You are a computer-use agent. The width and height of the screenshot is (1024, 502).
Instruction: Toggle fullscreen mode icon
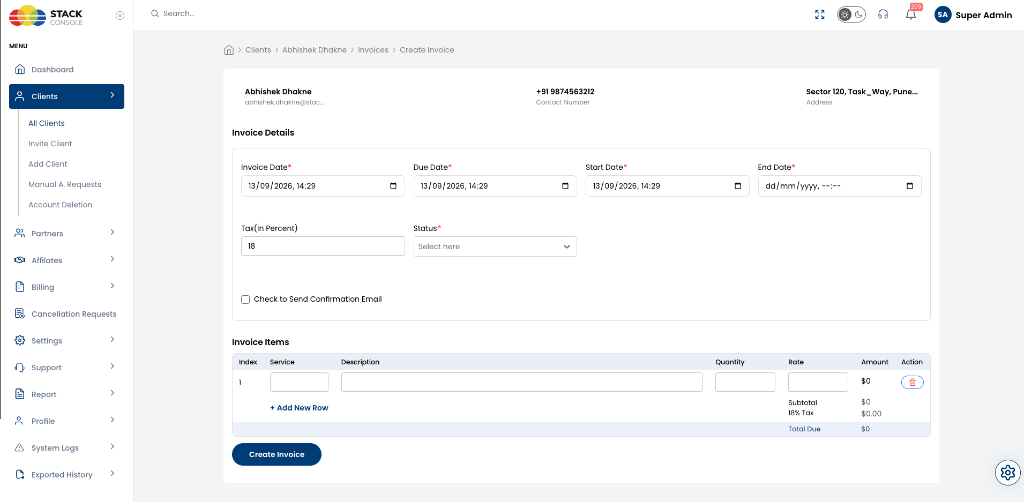(820, 14)
